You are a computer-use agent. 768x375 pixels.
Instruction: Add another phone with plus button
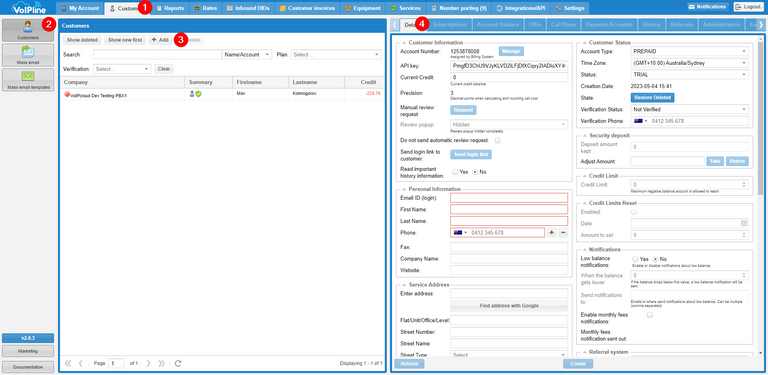(x=552, y=233)
